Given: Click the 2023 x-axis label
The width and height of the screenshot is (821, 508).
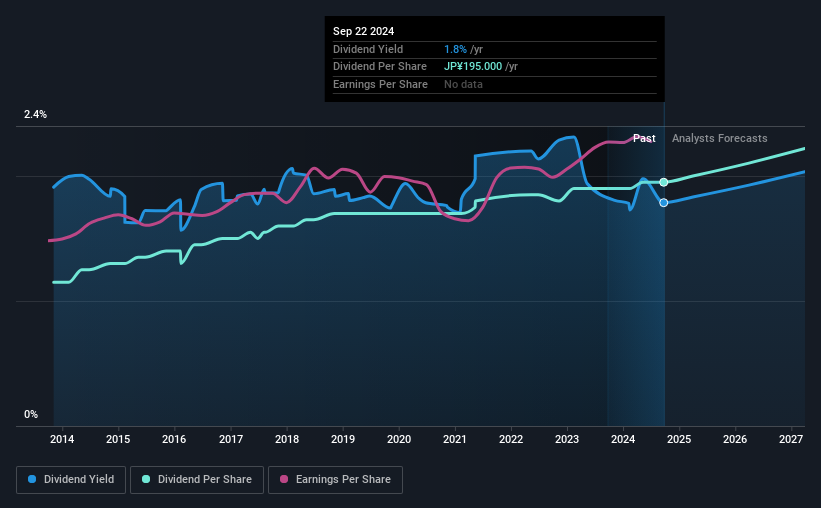Looking at the screenshot, I should pos(567,439).
